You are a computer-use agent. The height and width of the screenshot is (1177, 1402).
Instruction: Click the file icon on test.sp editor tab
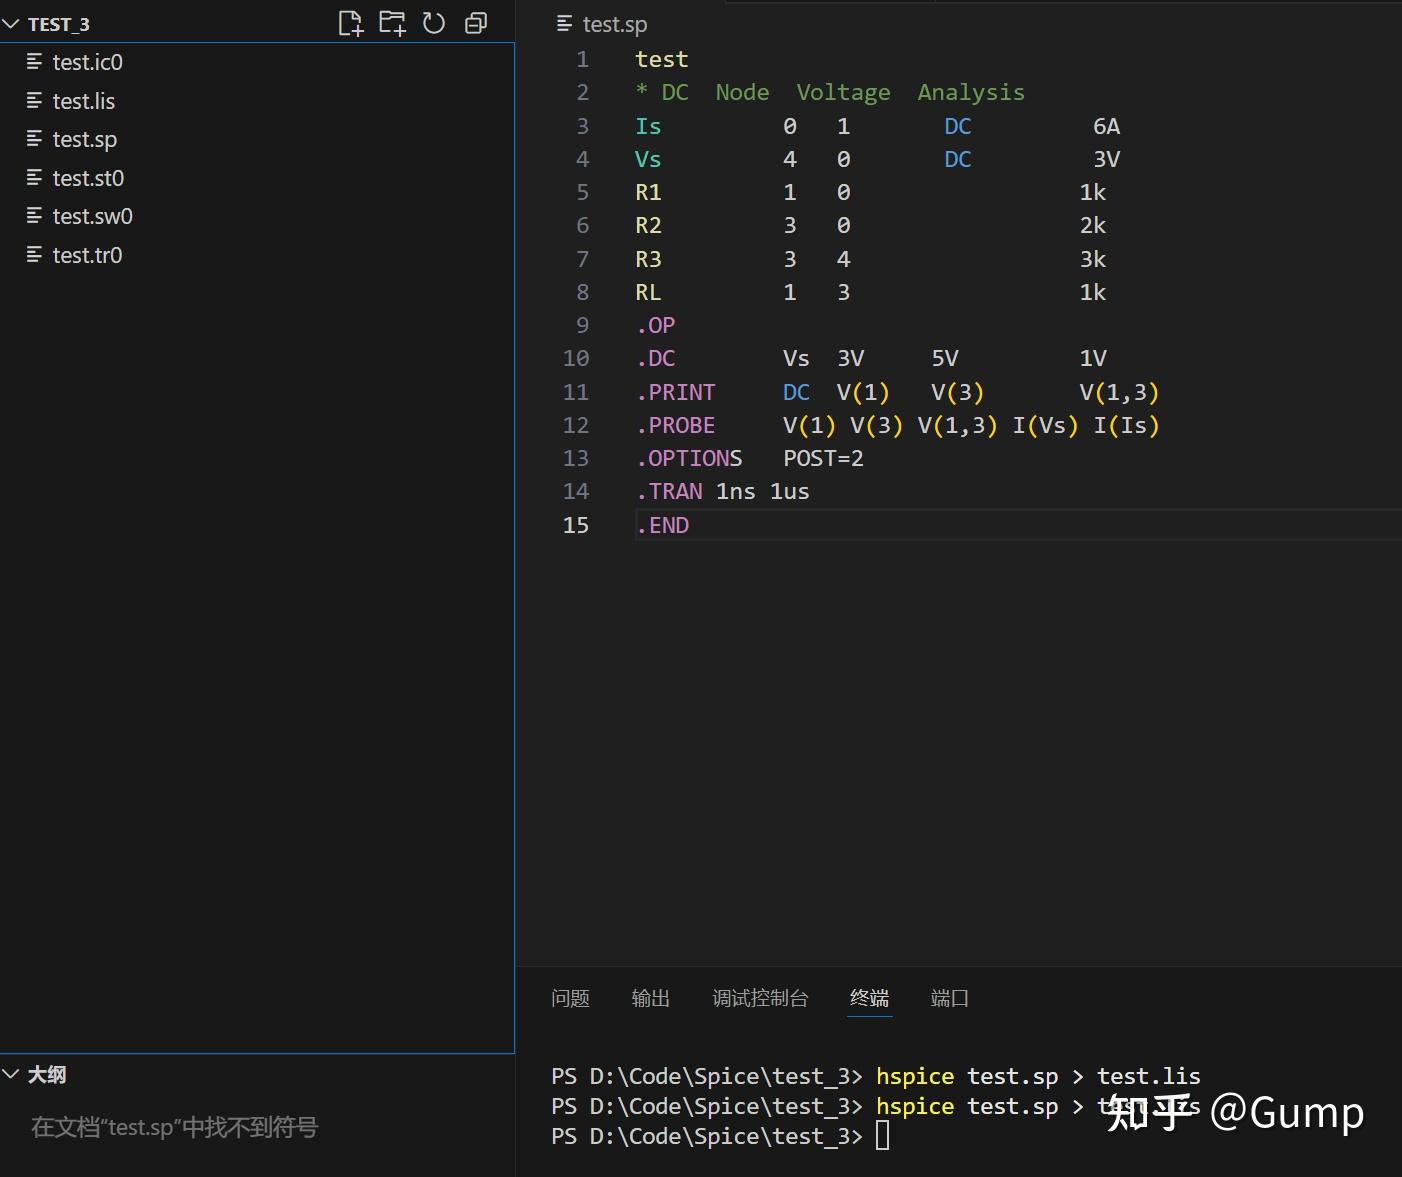pos(565,23)
